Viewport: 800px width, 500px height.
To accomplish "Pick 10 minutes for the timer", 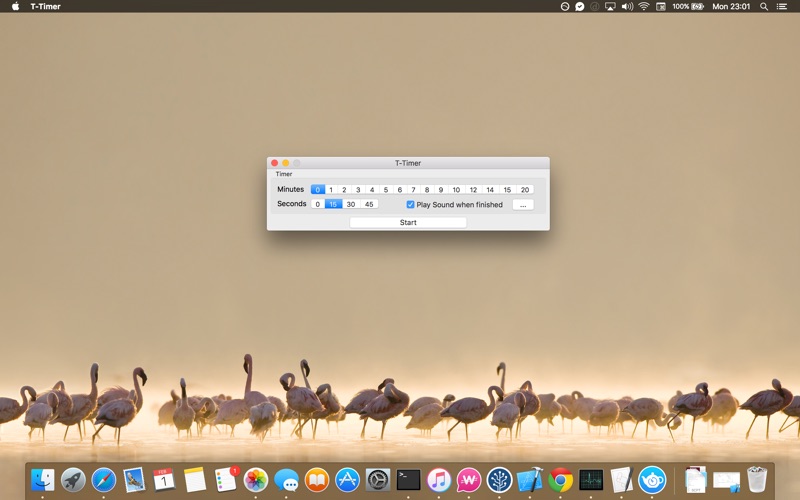I will 456,189.
